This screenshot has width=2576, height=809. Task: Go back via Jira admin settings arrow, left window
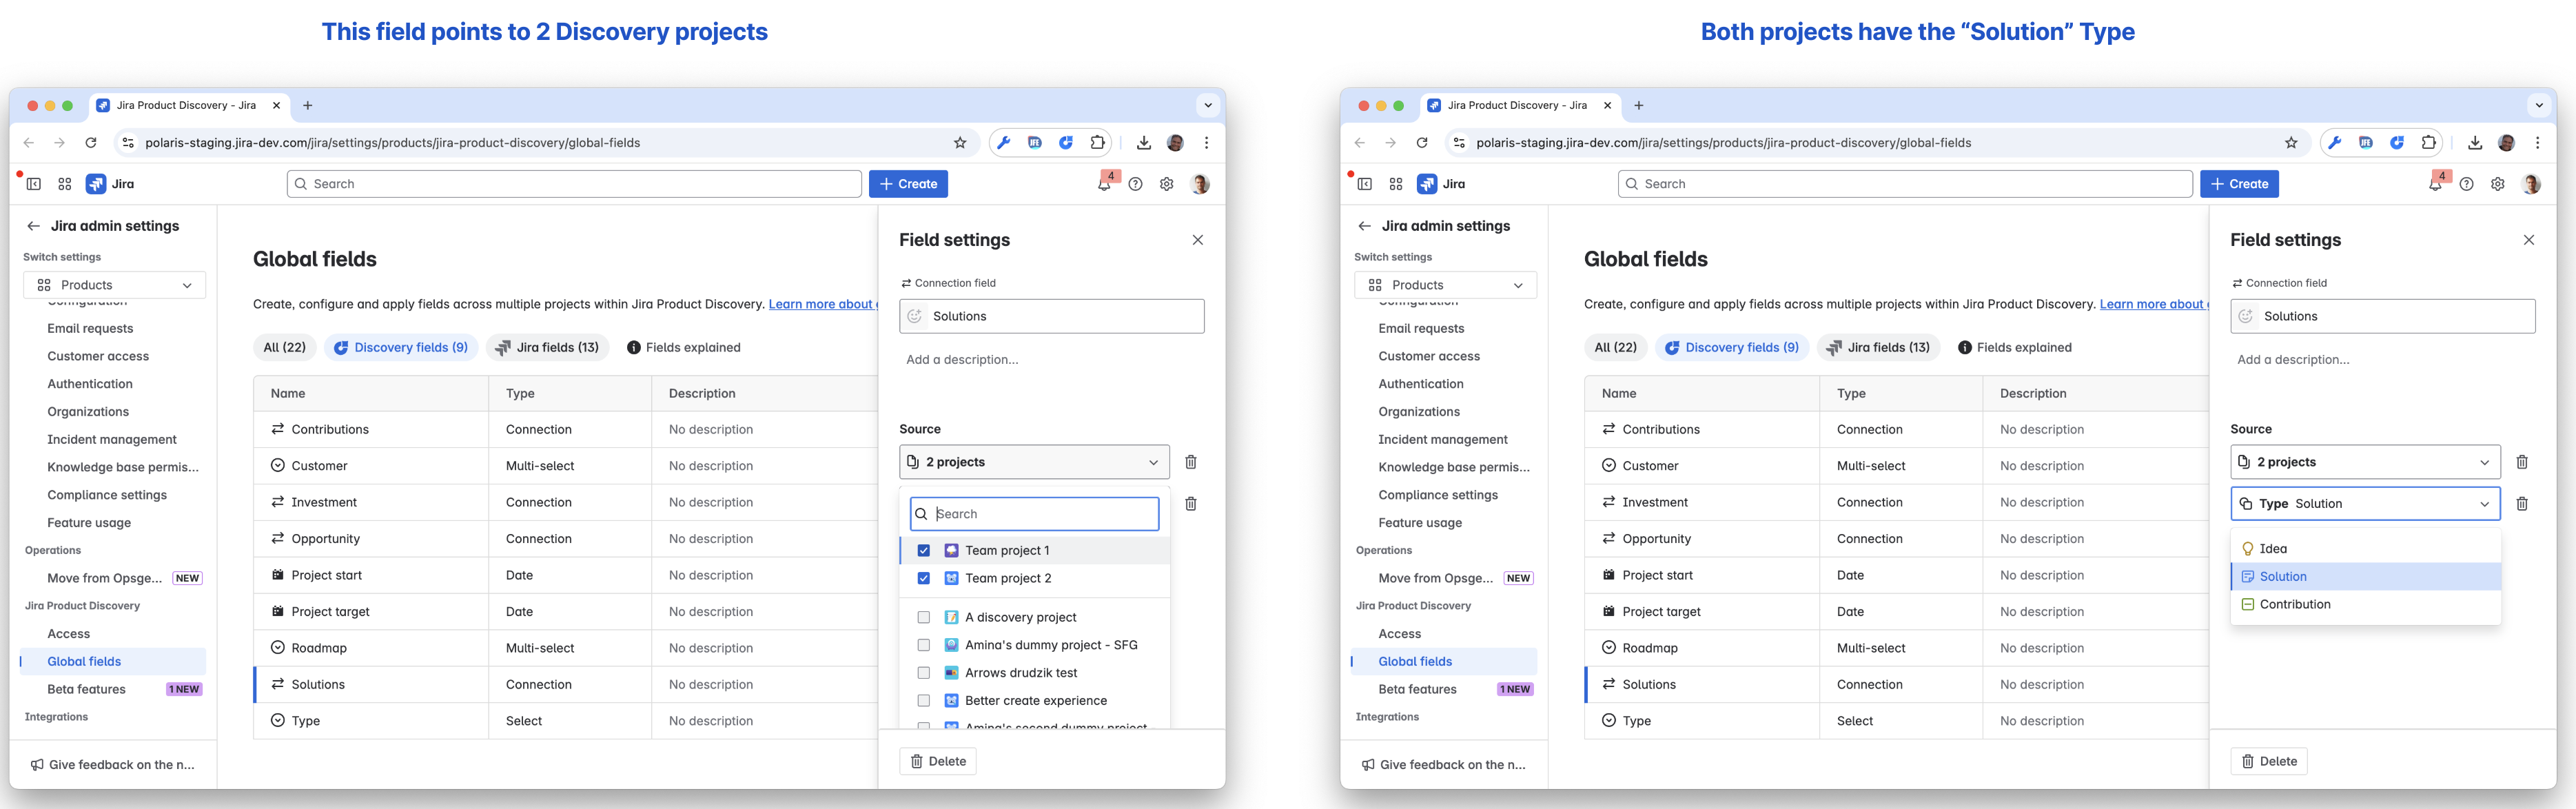(x=33, y=226)
